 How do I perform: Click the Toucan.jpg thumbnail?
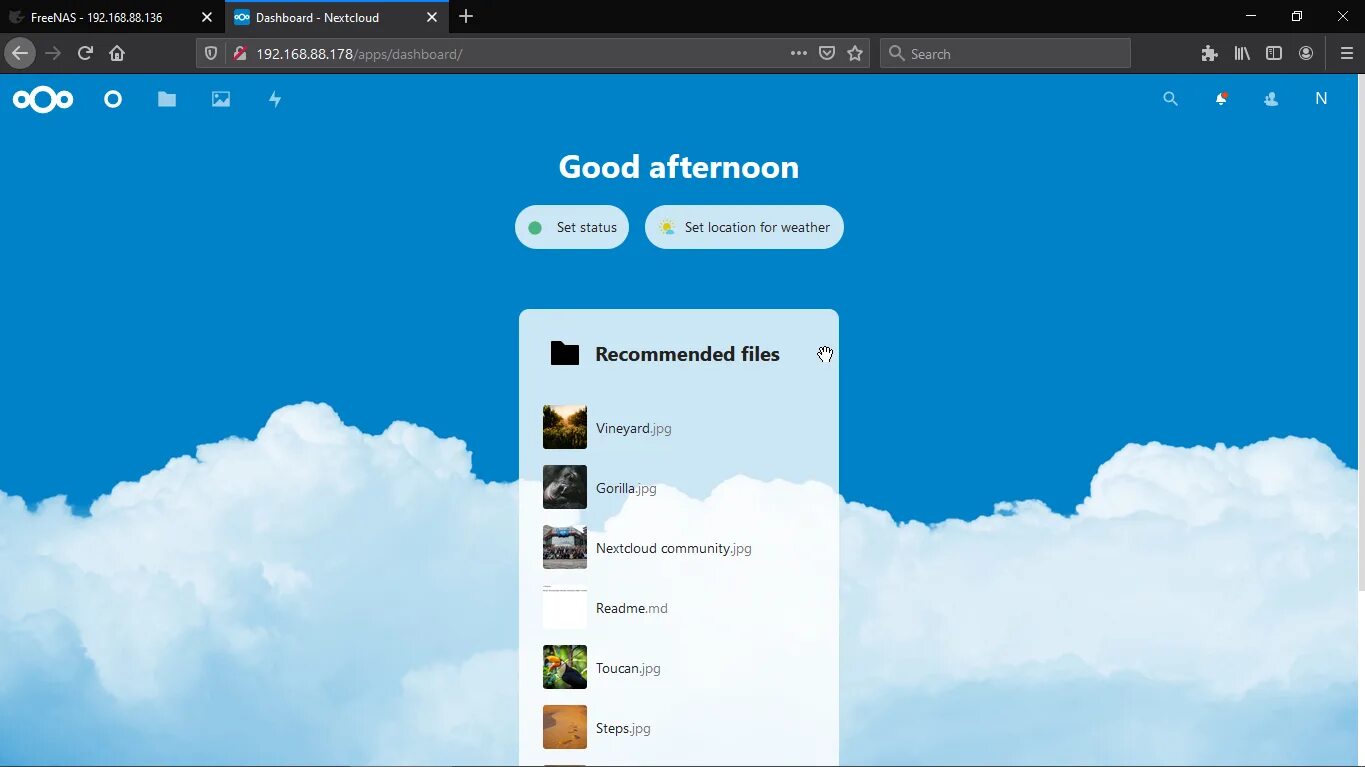tap(565, 667)
